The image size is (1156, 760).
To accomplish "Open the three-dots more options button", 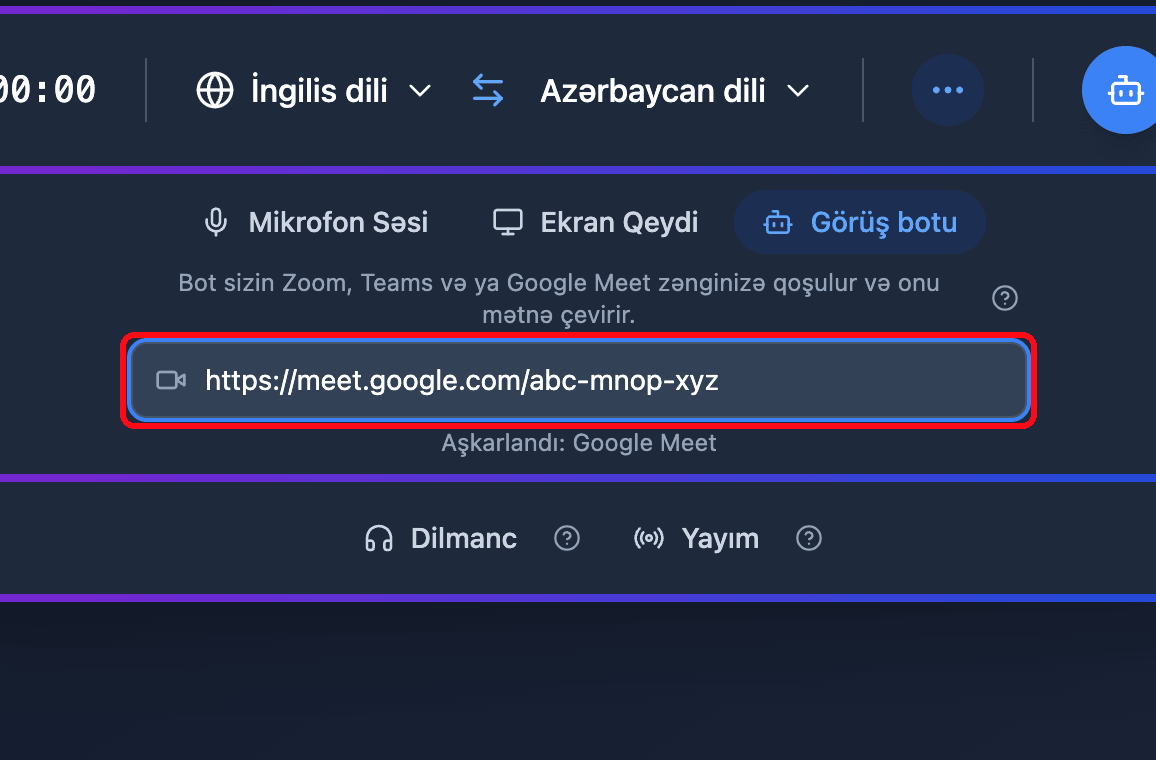I will (x=947, y=90).
